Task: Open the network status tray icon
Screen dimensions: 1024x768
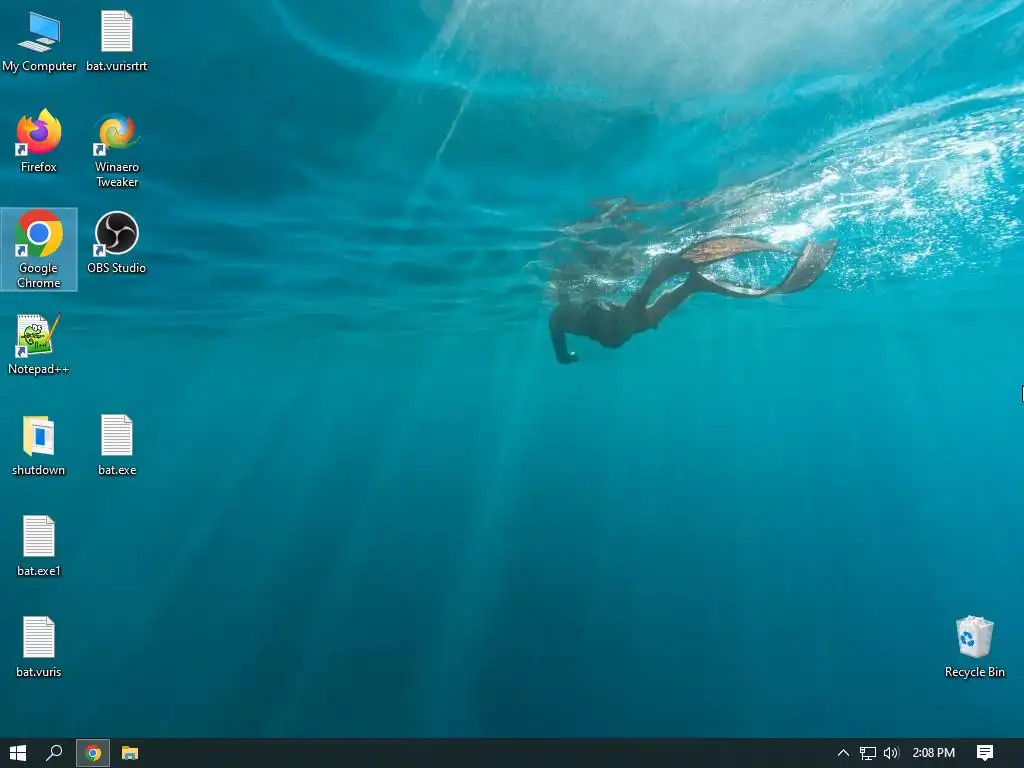Action: tap(867, 753)
